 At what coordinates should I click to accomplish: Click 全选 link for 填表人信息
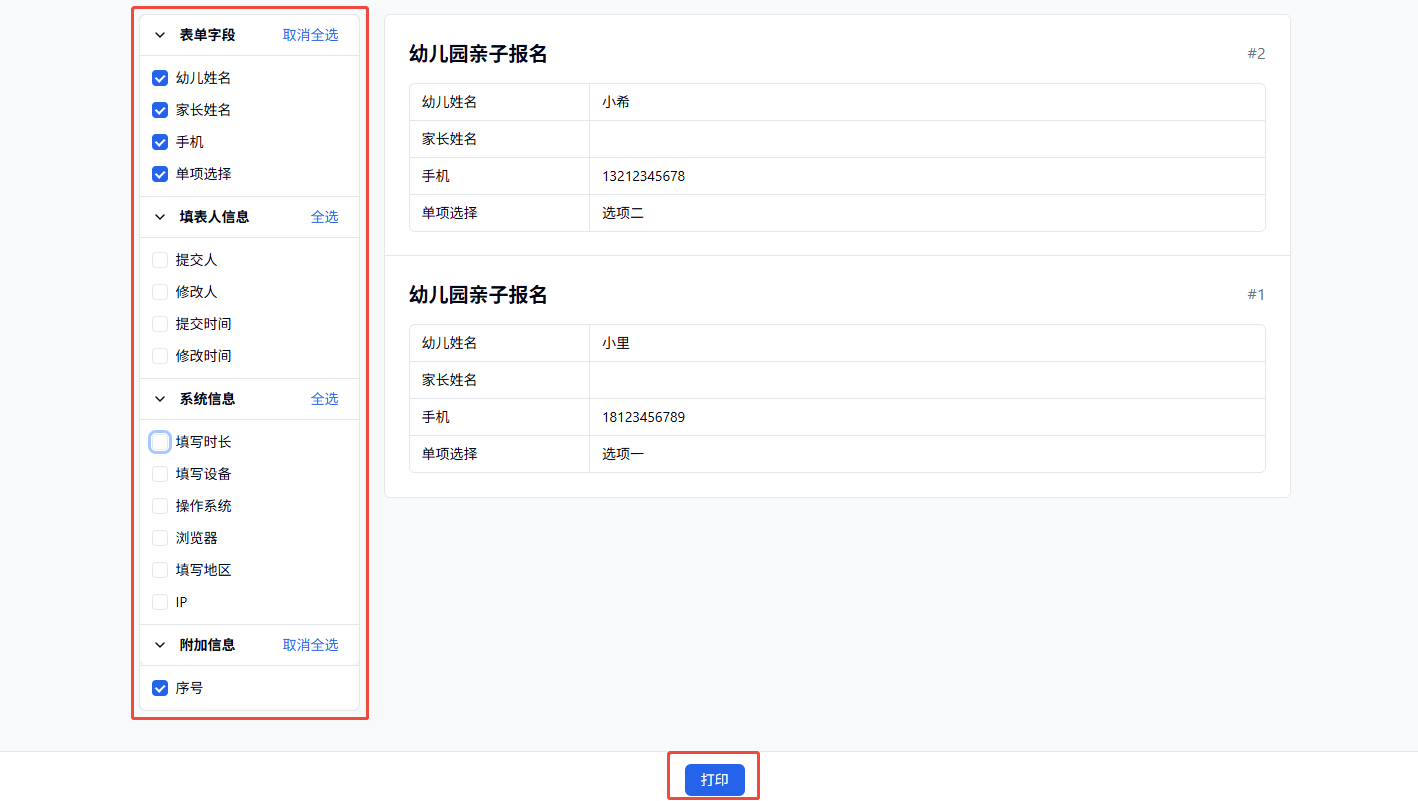(x=324, y=217)
